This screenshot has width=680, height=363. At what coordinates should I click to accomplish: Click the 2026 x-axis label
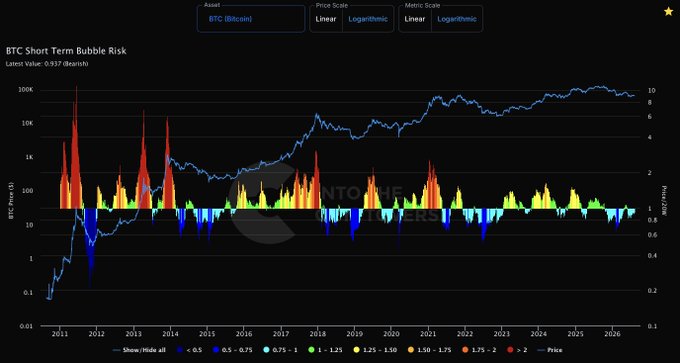pos(612,334)
